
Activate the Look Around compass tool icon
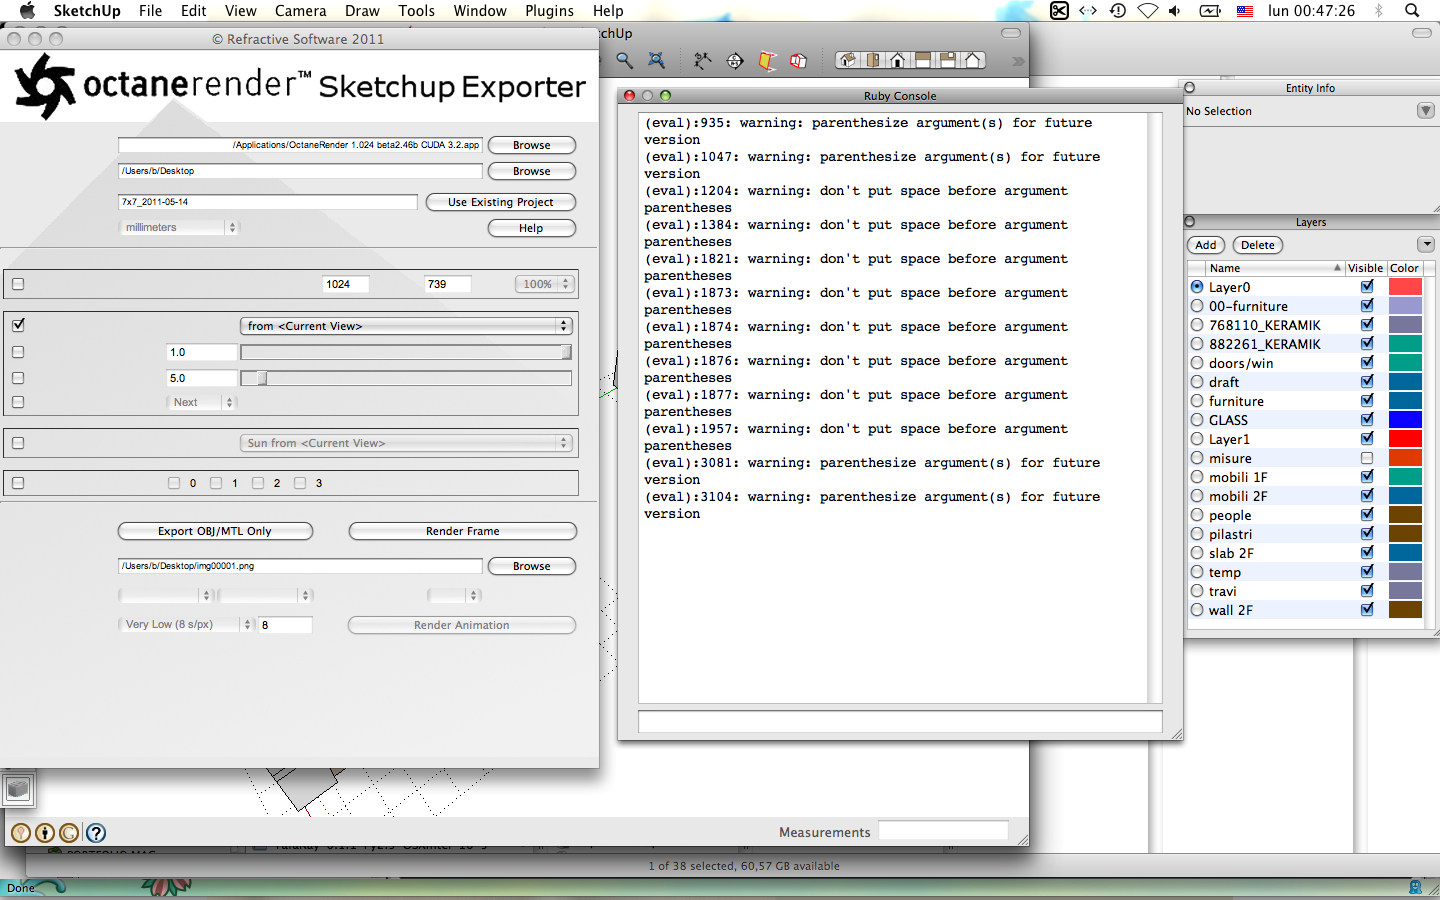(x=735, y=60)
